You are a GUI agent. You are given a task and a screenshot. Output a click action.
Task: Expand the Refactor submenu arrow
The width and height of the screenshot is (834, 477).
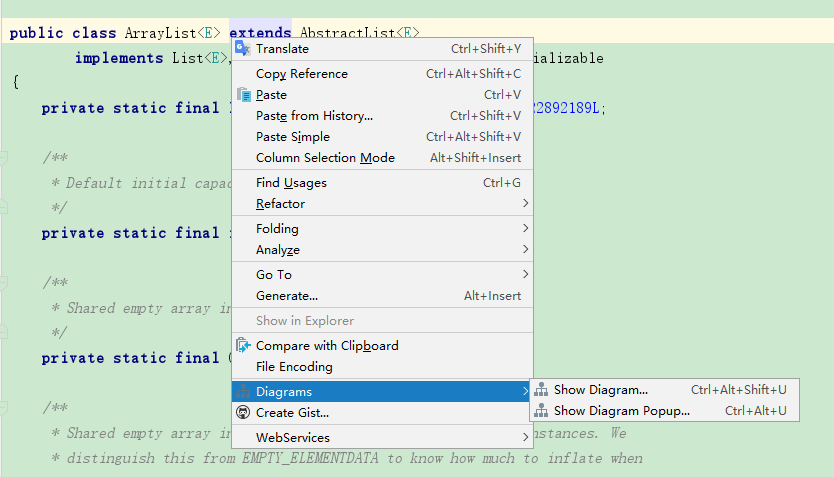525,204
